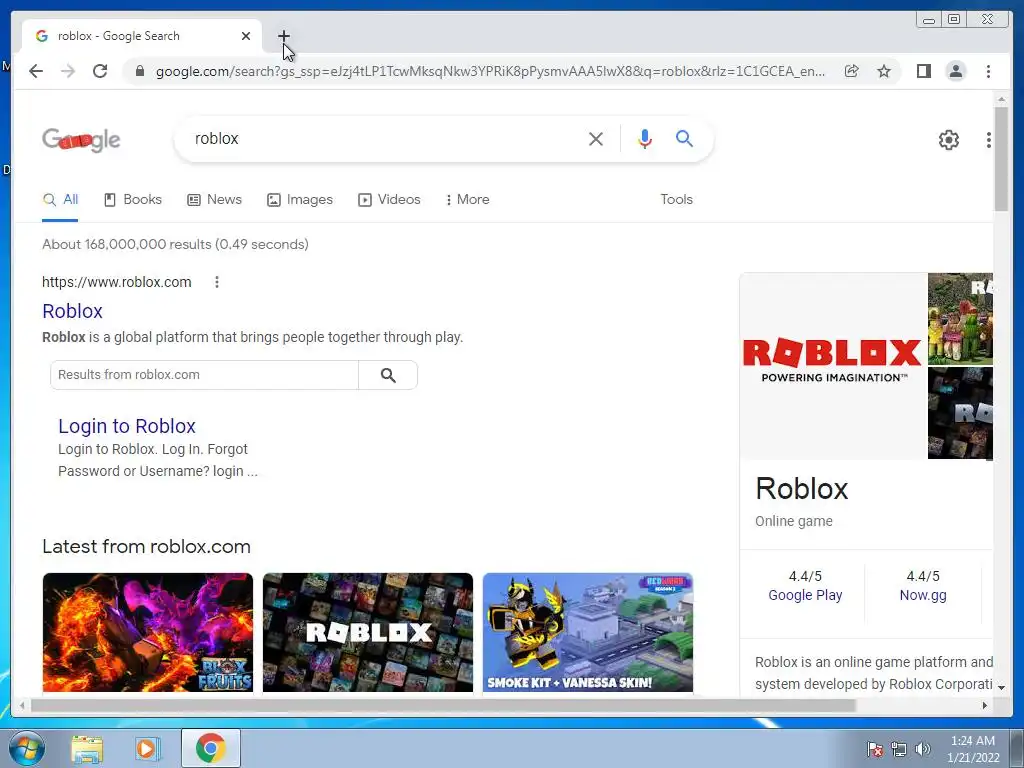Click the roblox.com site search button
The image size is (1024, 768).
click(388, 375)
